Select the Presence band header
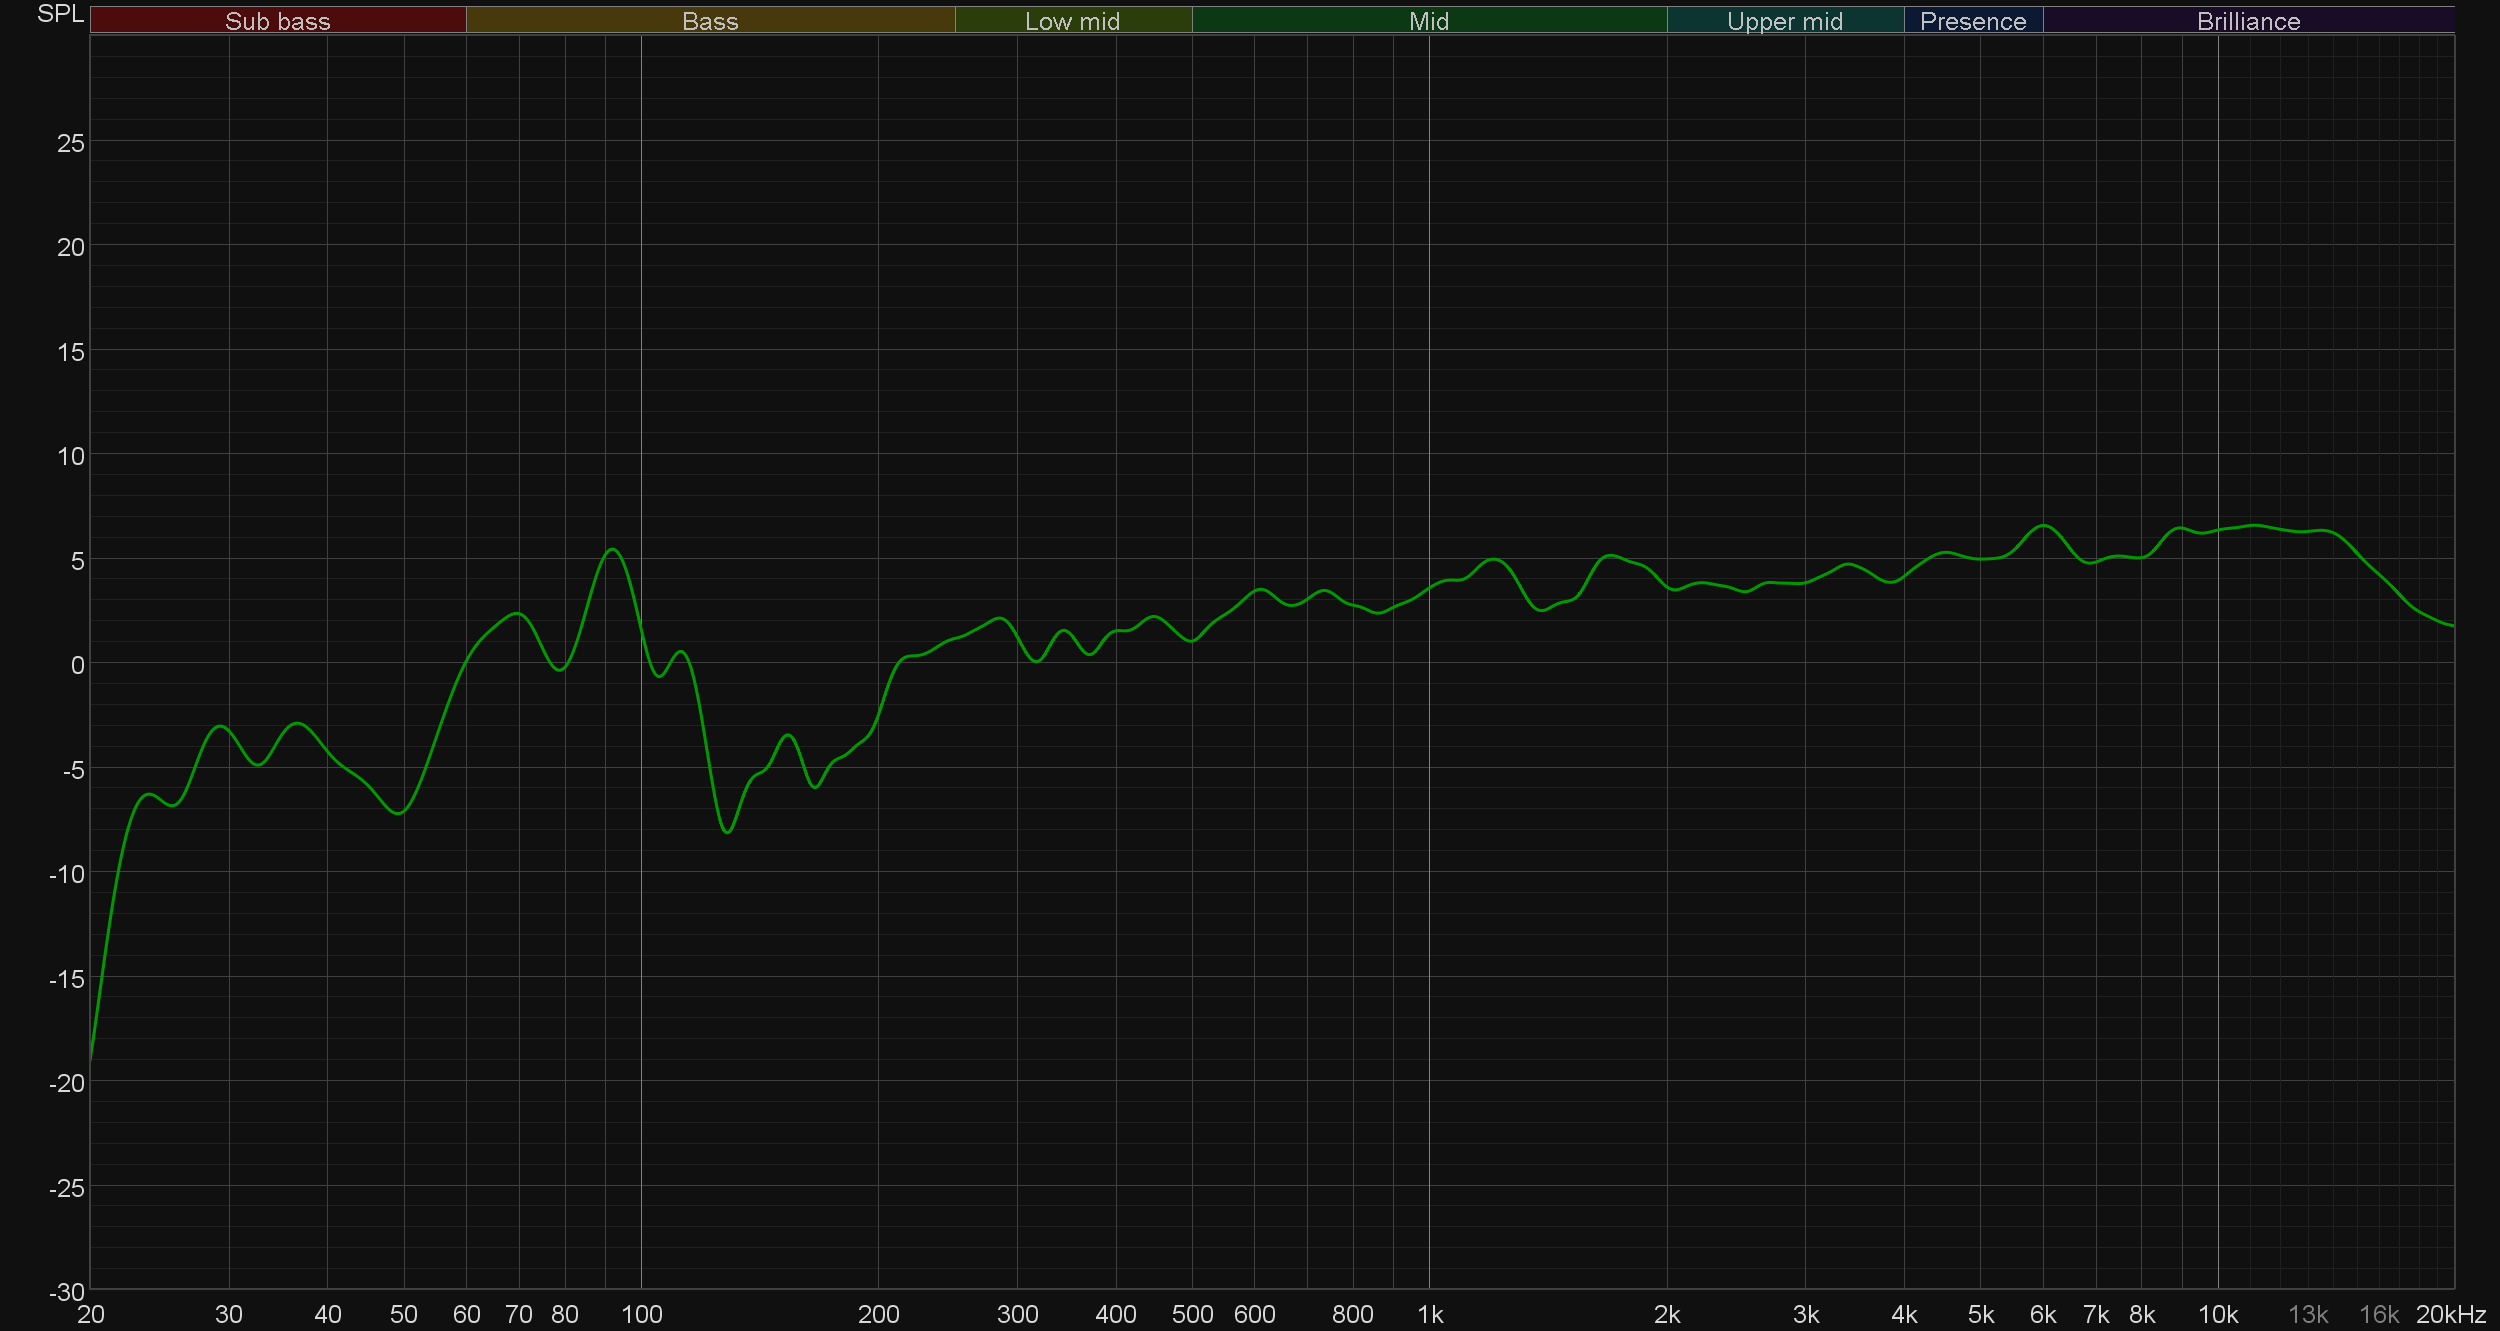Image resolution: width=2500 pixels, height=1331 pixels. click(1972, 21)
